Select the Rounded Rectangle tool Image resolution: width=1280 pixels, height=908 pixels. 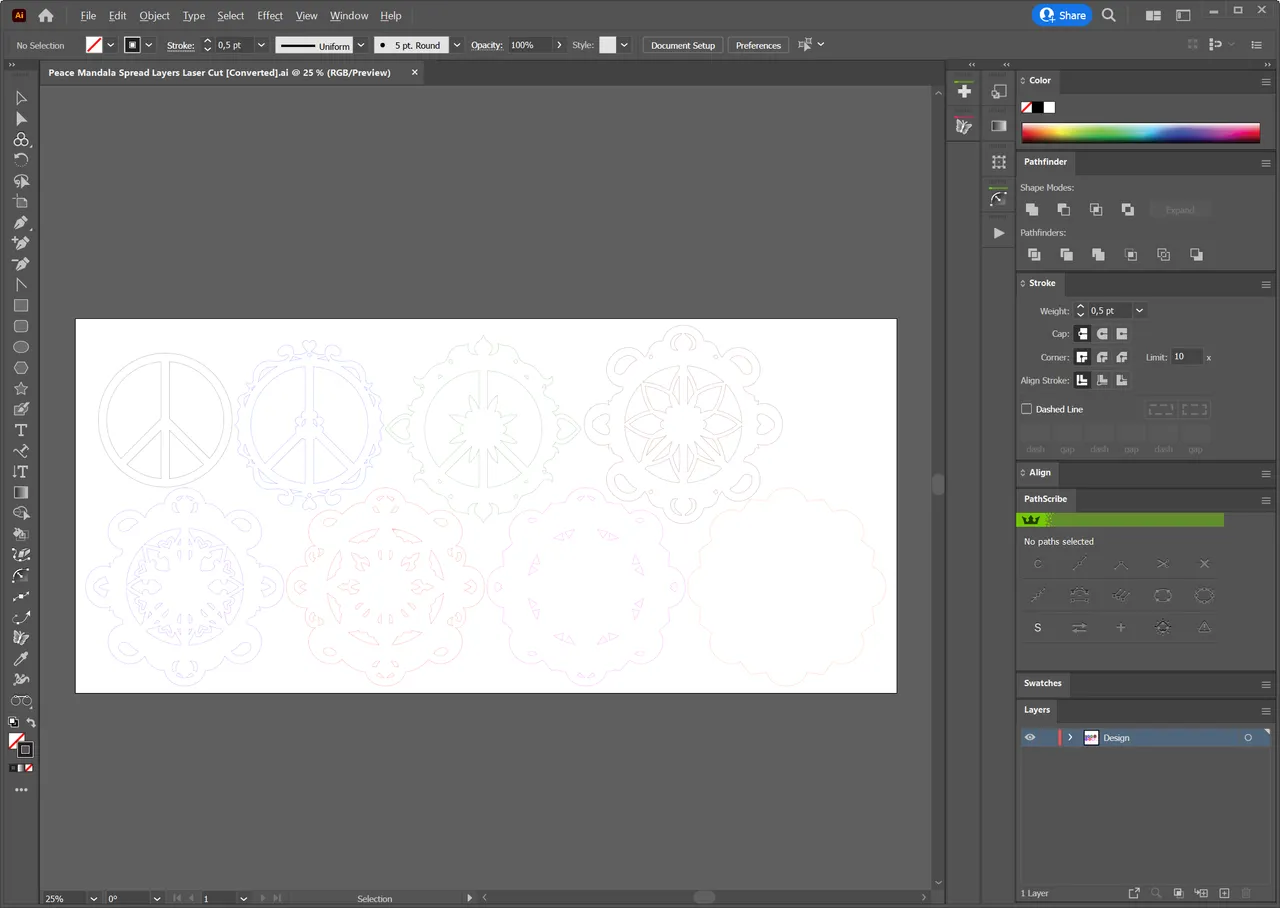[21, 327]
